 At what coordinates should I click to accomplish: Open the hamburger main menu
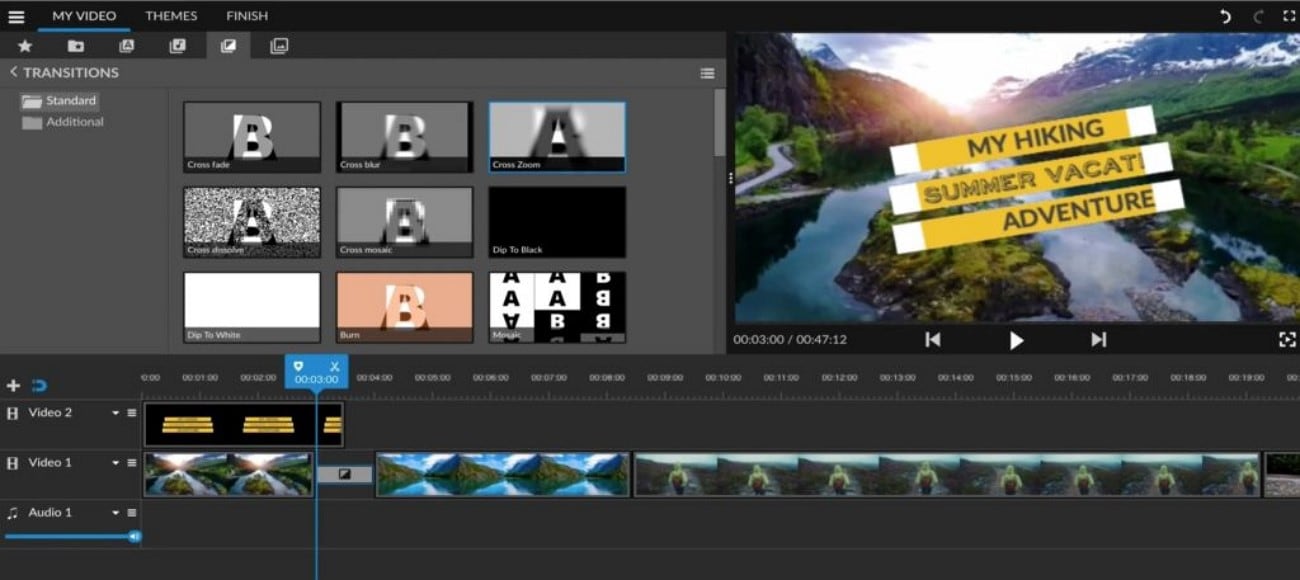pyautogui.click(x=16, y=16)
